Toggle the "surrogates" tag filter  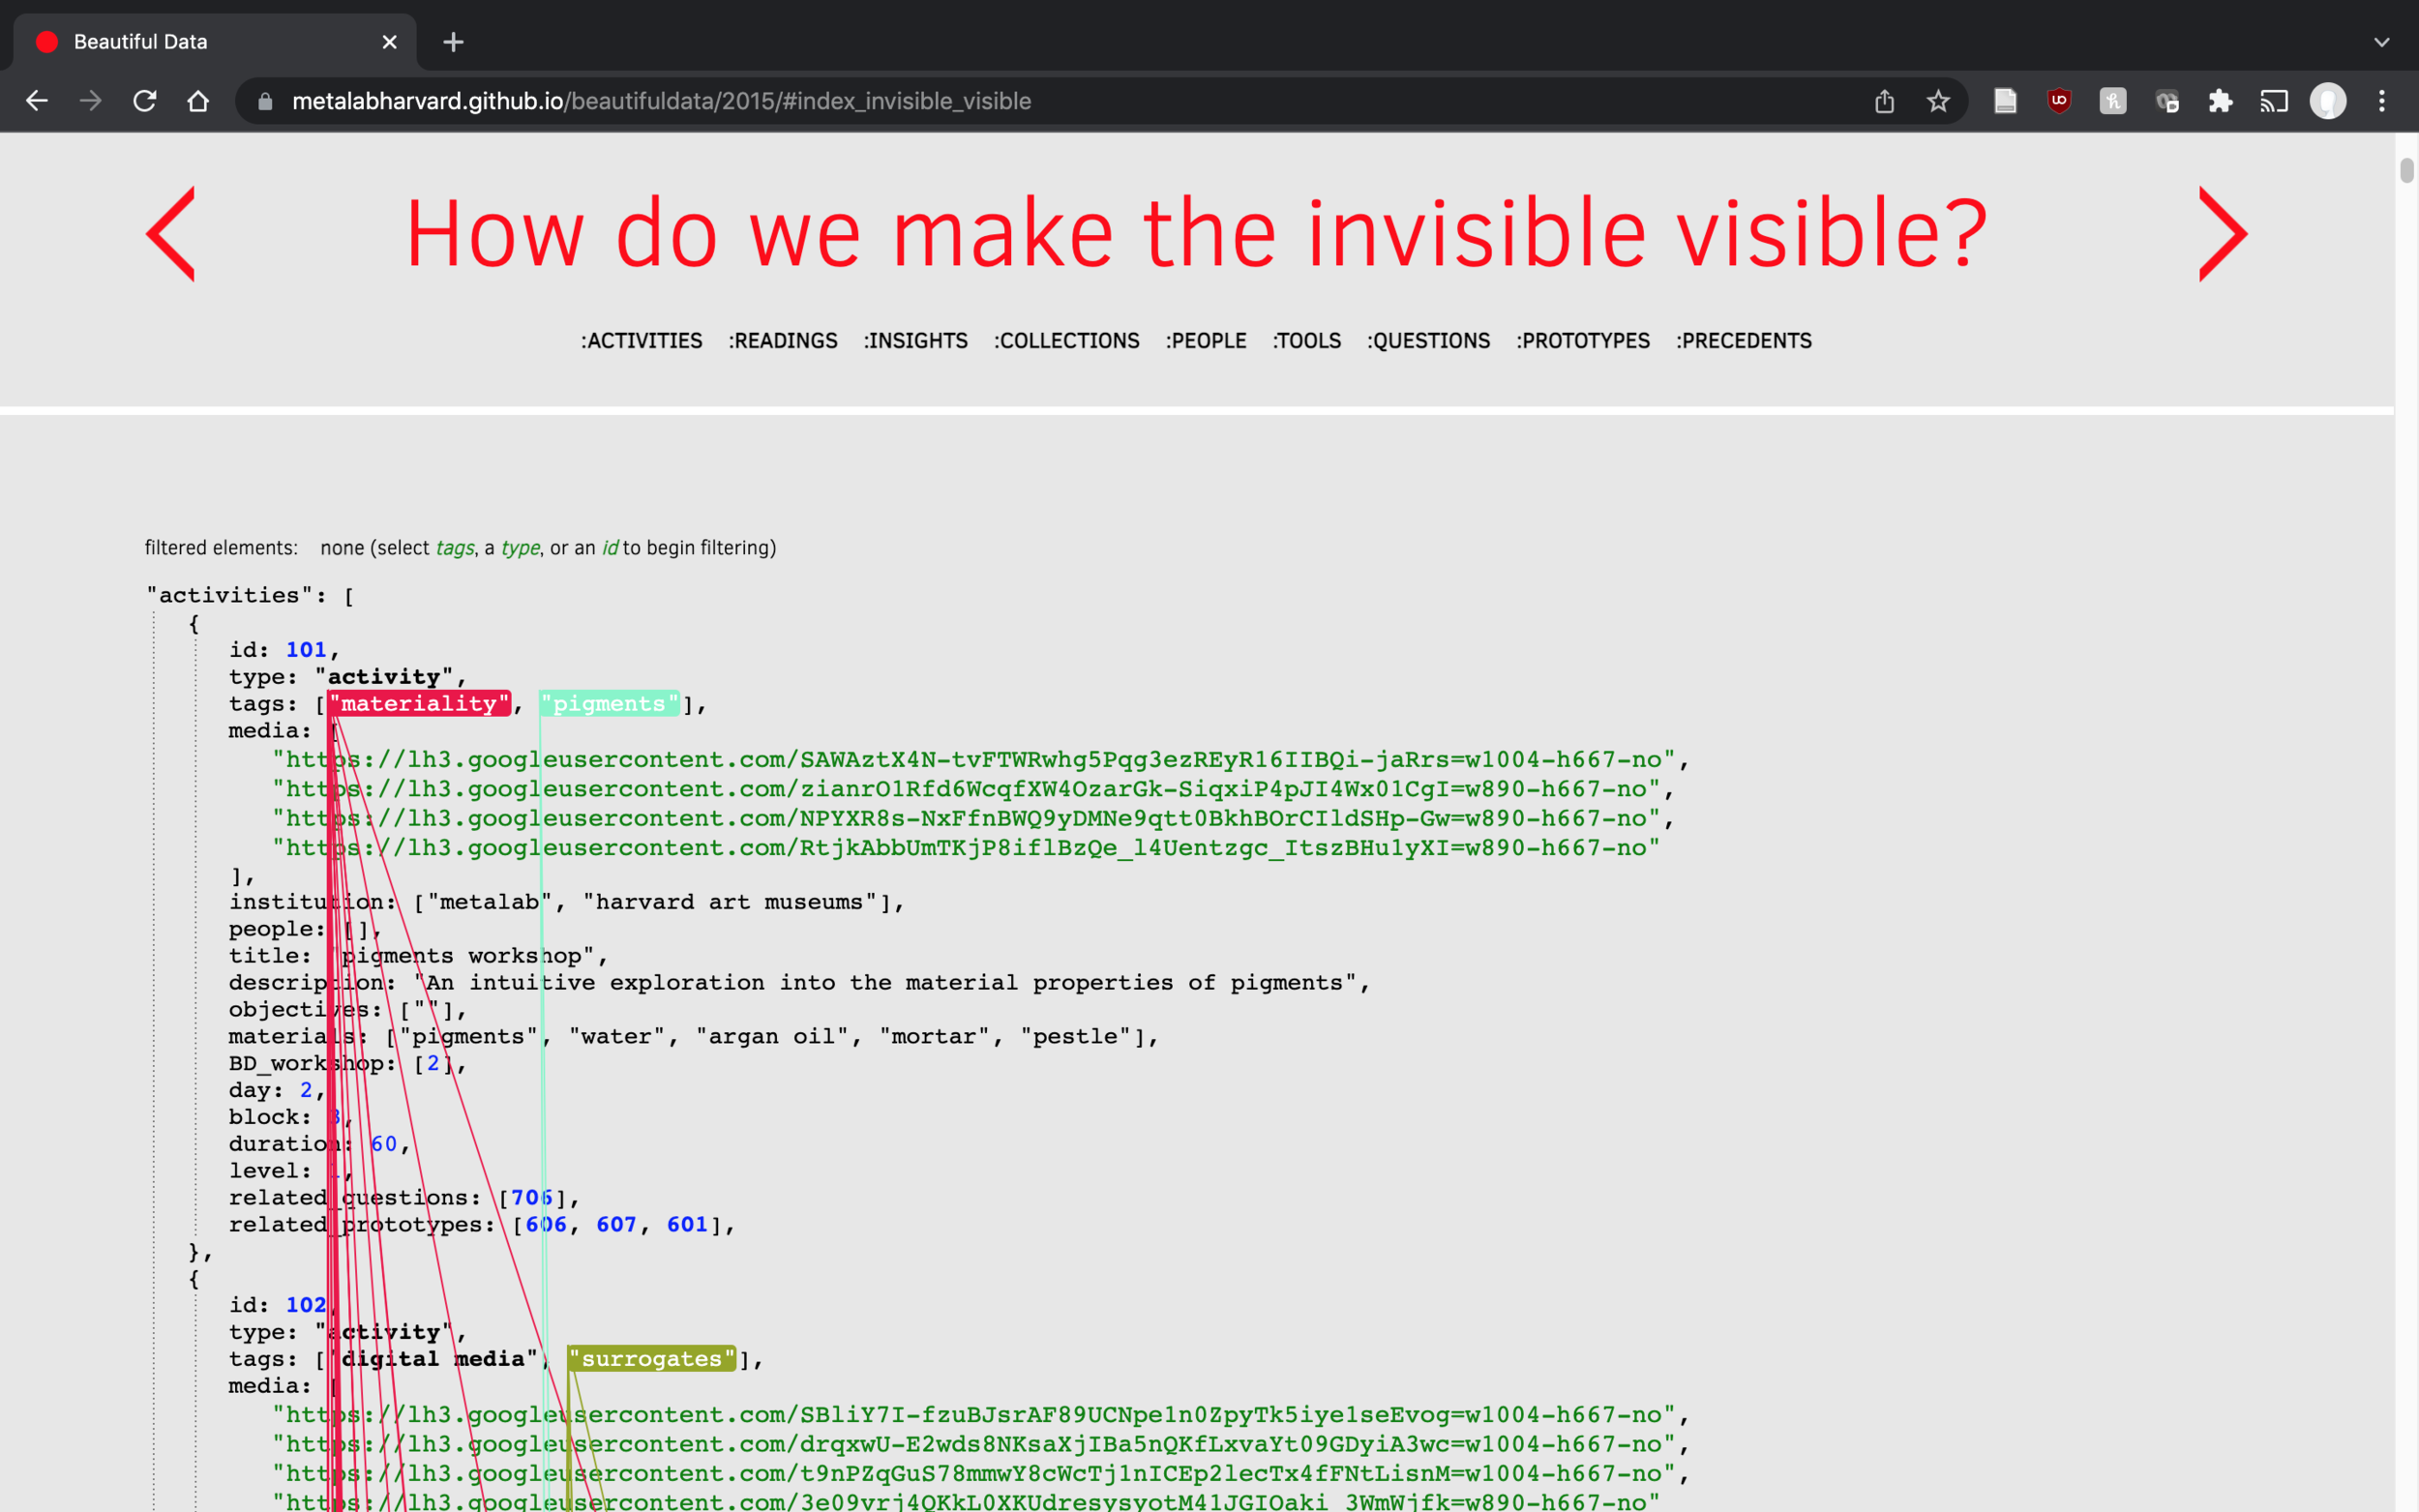point(651,1359)
